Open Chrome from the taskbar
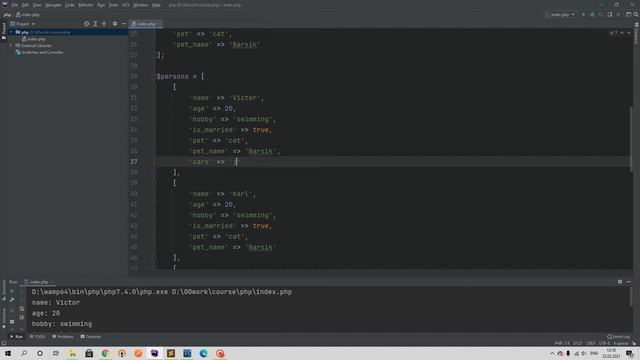The width and height of the screenshot is (640, 360). click(105, 353)
